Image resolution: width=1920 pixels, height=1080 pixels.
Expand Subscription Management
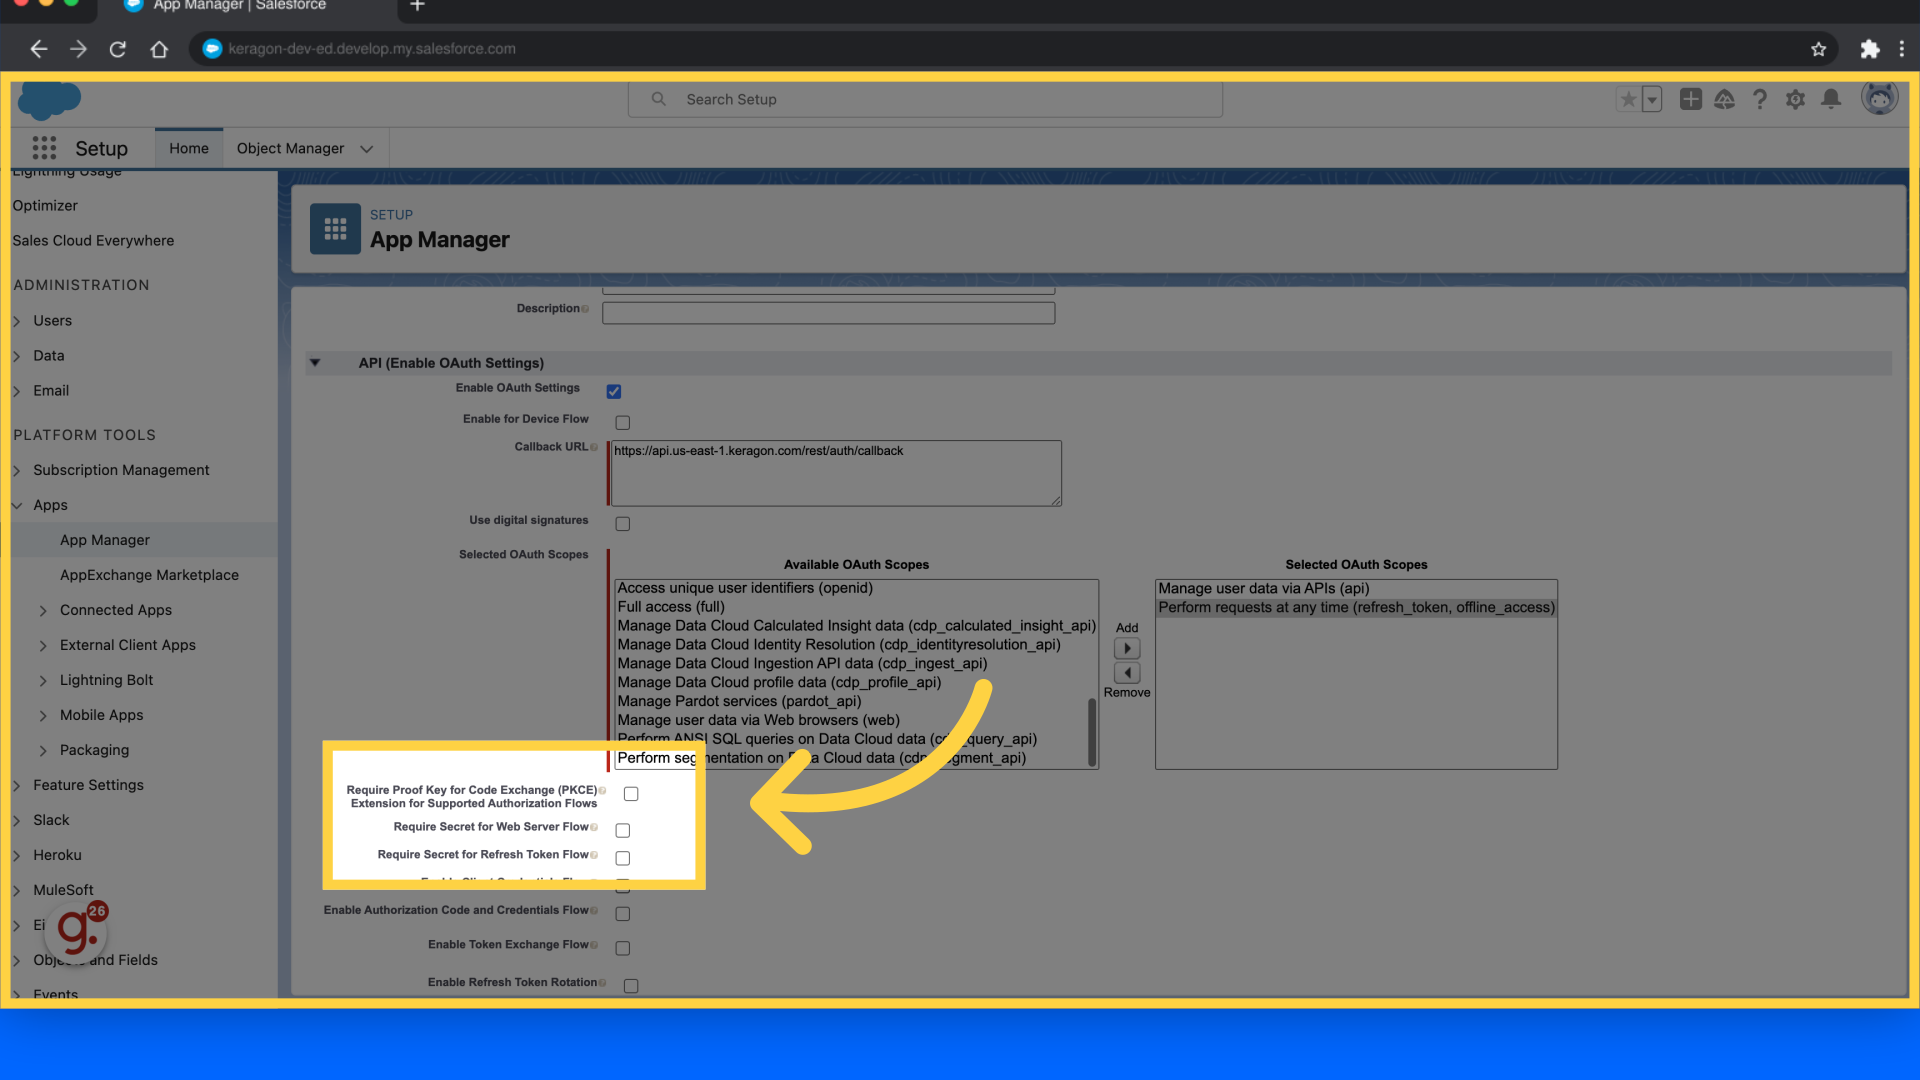(17, 470)
